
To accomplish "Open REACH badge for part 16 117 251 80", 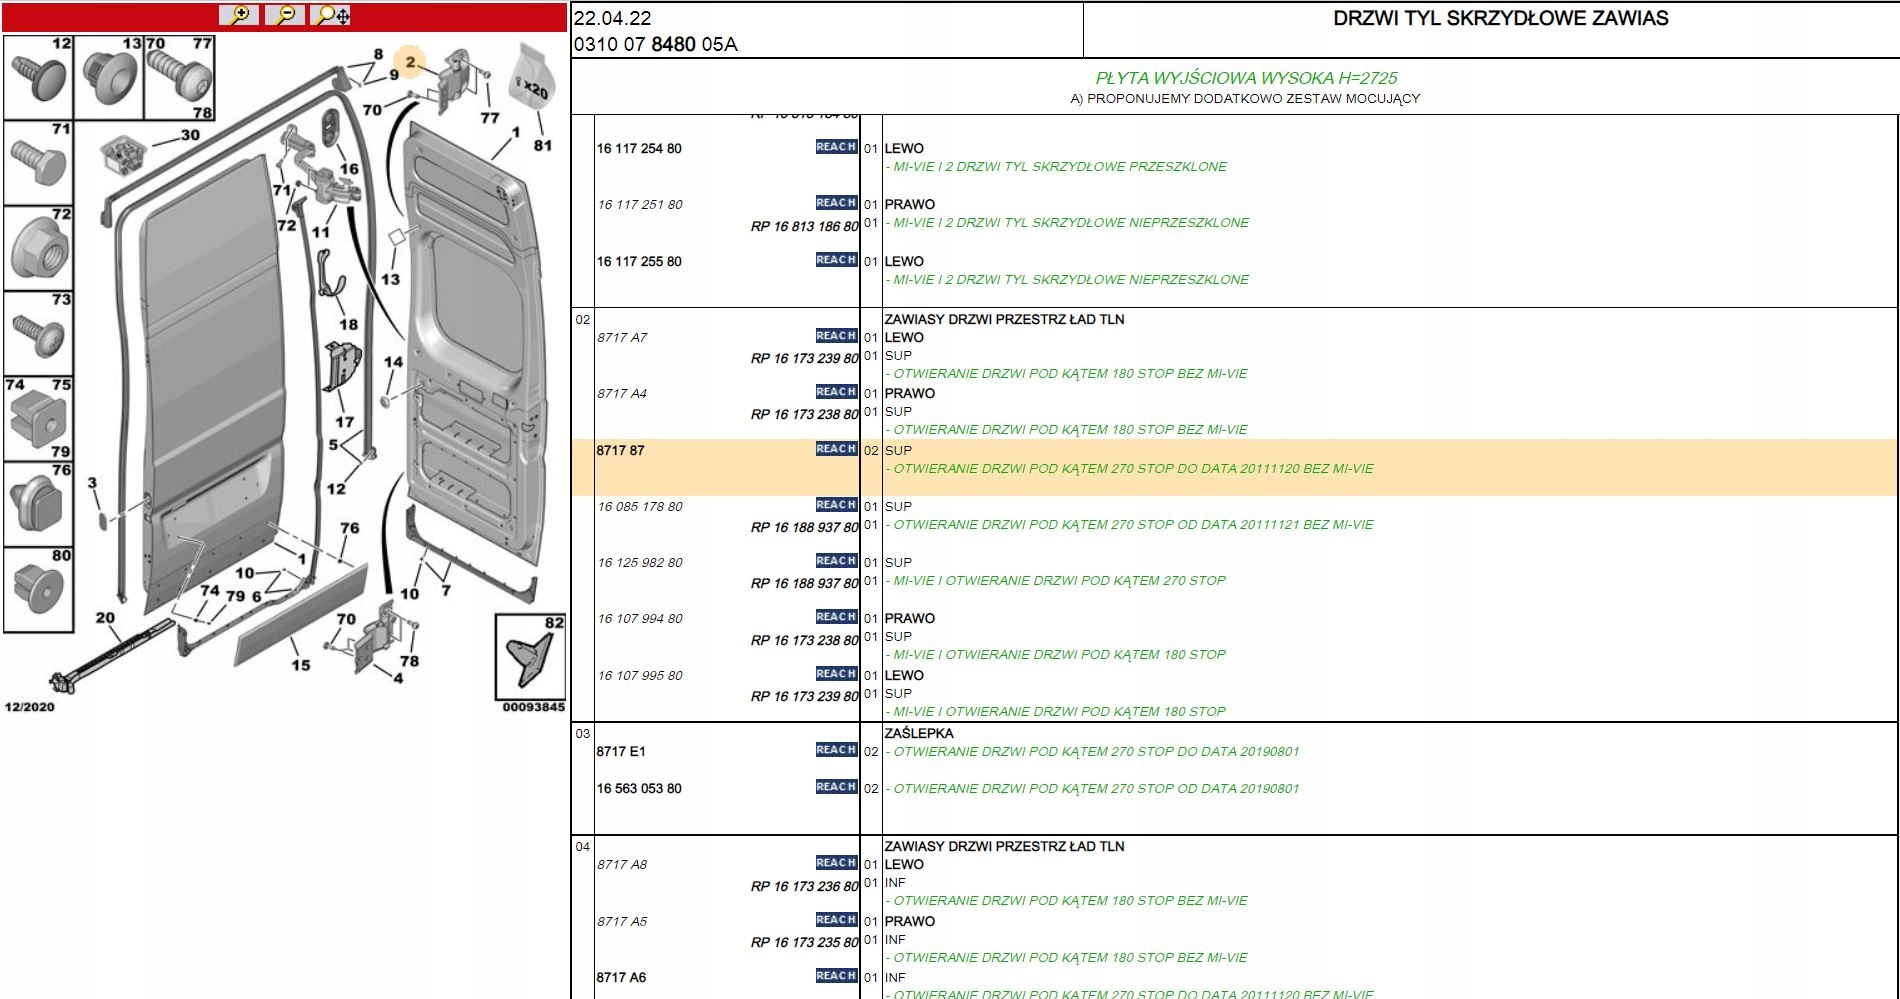I will pyautogui.click(x=836, y=203).
